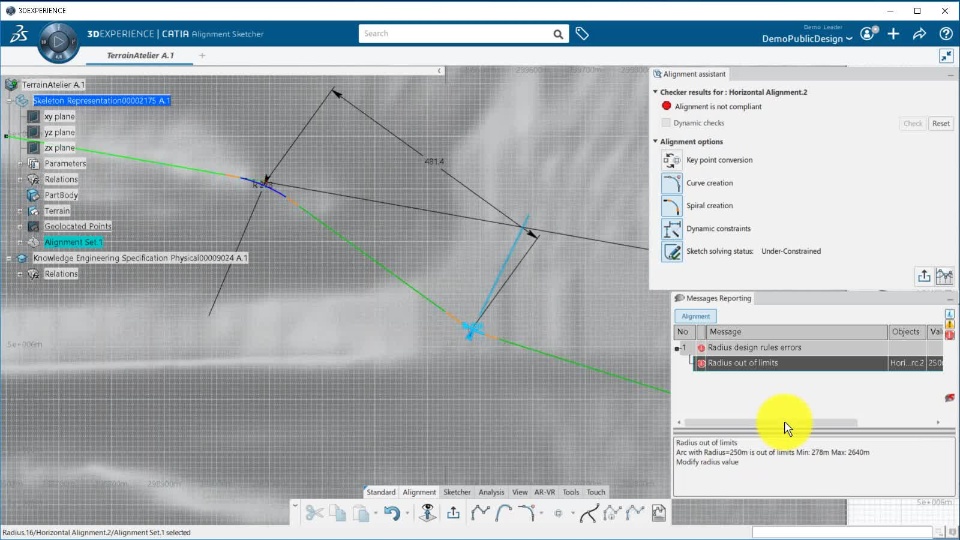Switch to the View toolbar tab
Image resolution: width=960 pixels, height=540 pixels.
(x=520, y=492)
